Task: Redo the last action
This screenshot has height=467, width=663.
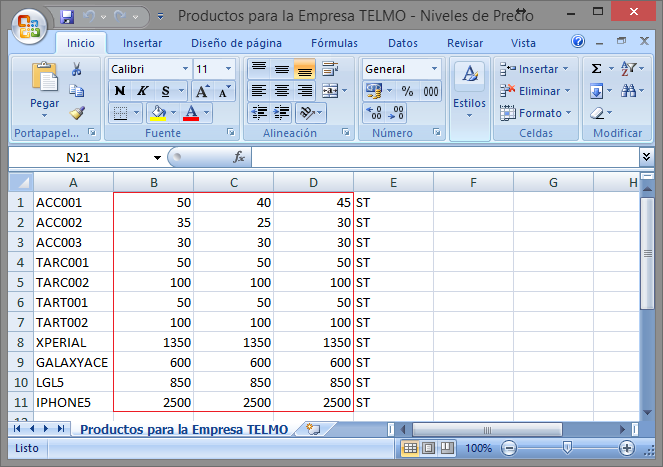Action: click(121, 17)
